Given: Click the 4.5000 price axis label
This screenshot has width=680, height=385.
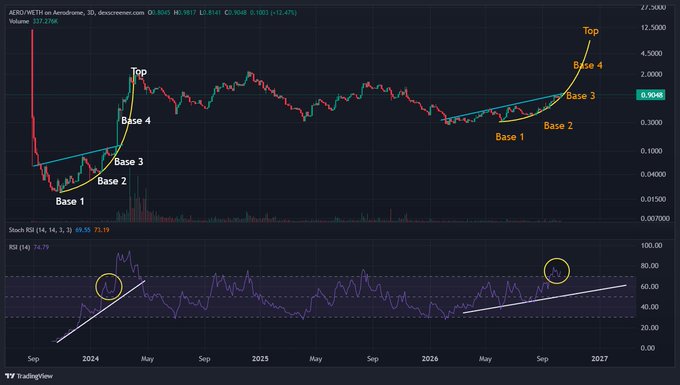Looking at the screenshot, I should click(x=652, y=53).
